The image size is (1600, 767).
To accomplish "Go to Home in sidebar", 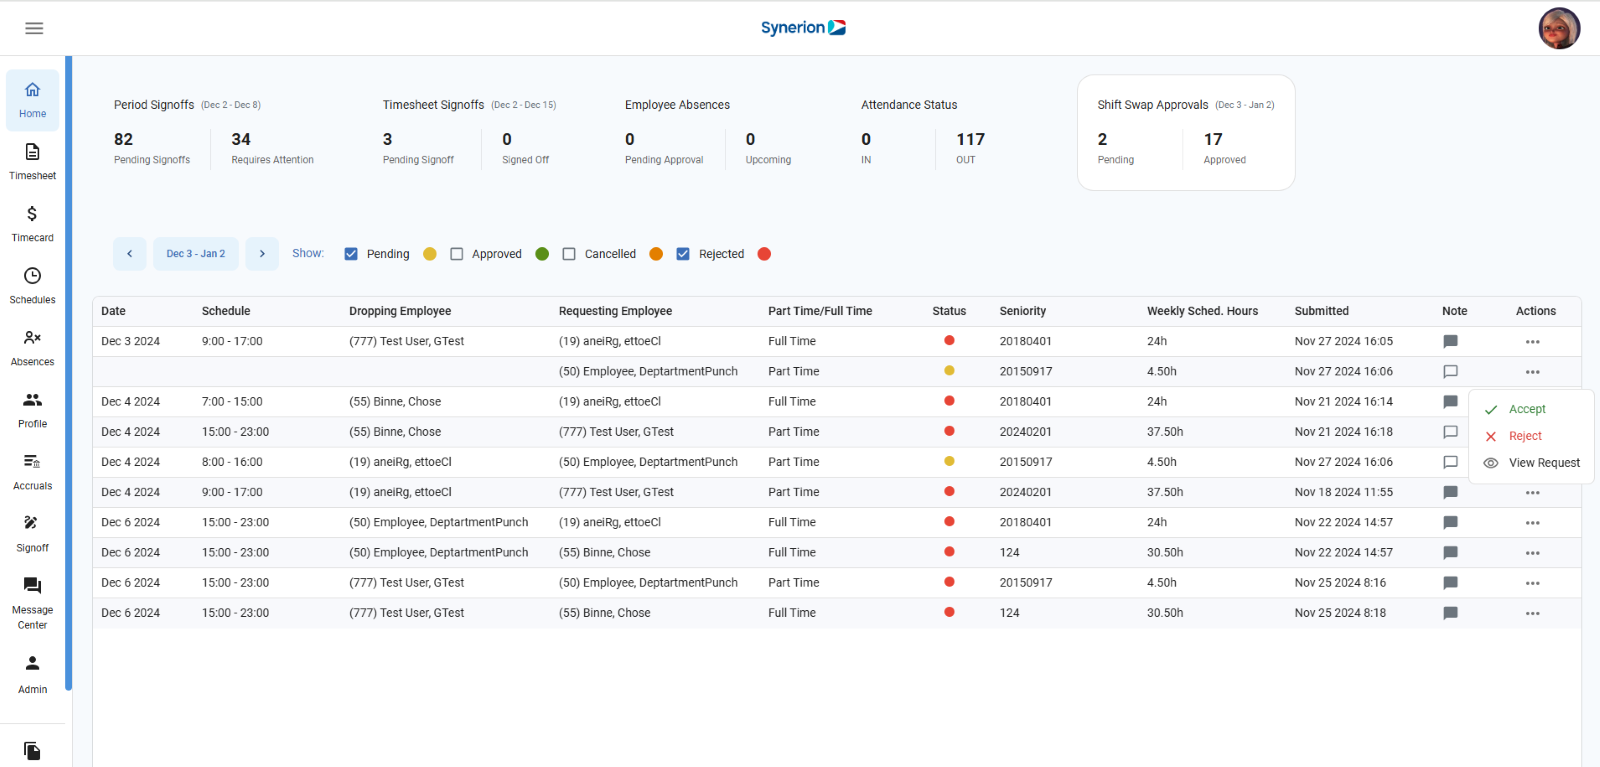I will pos(33,100).
